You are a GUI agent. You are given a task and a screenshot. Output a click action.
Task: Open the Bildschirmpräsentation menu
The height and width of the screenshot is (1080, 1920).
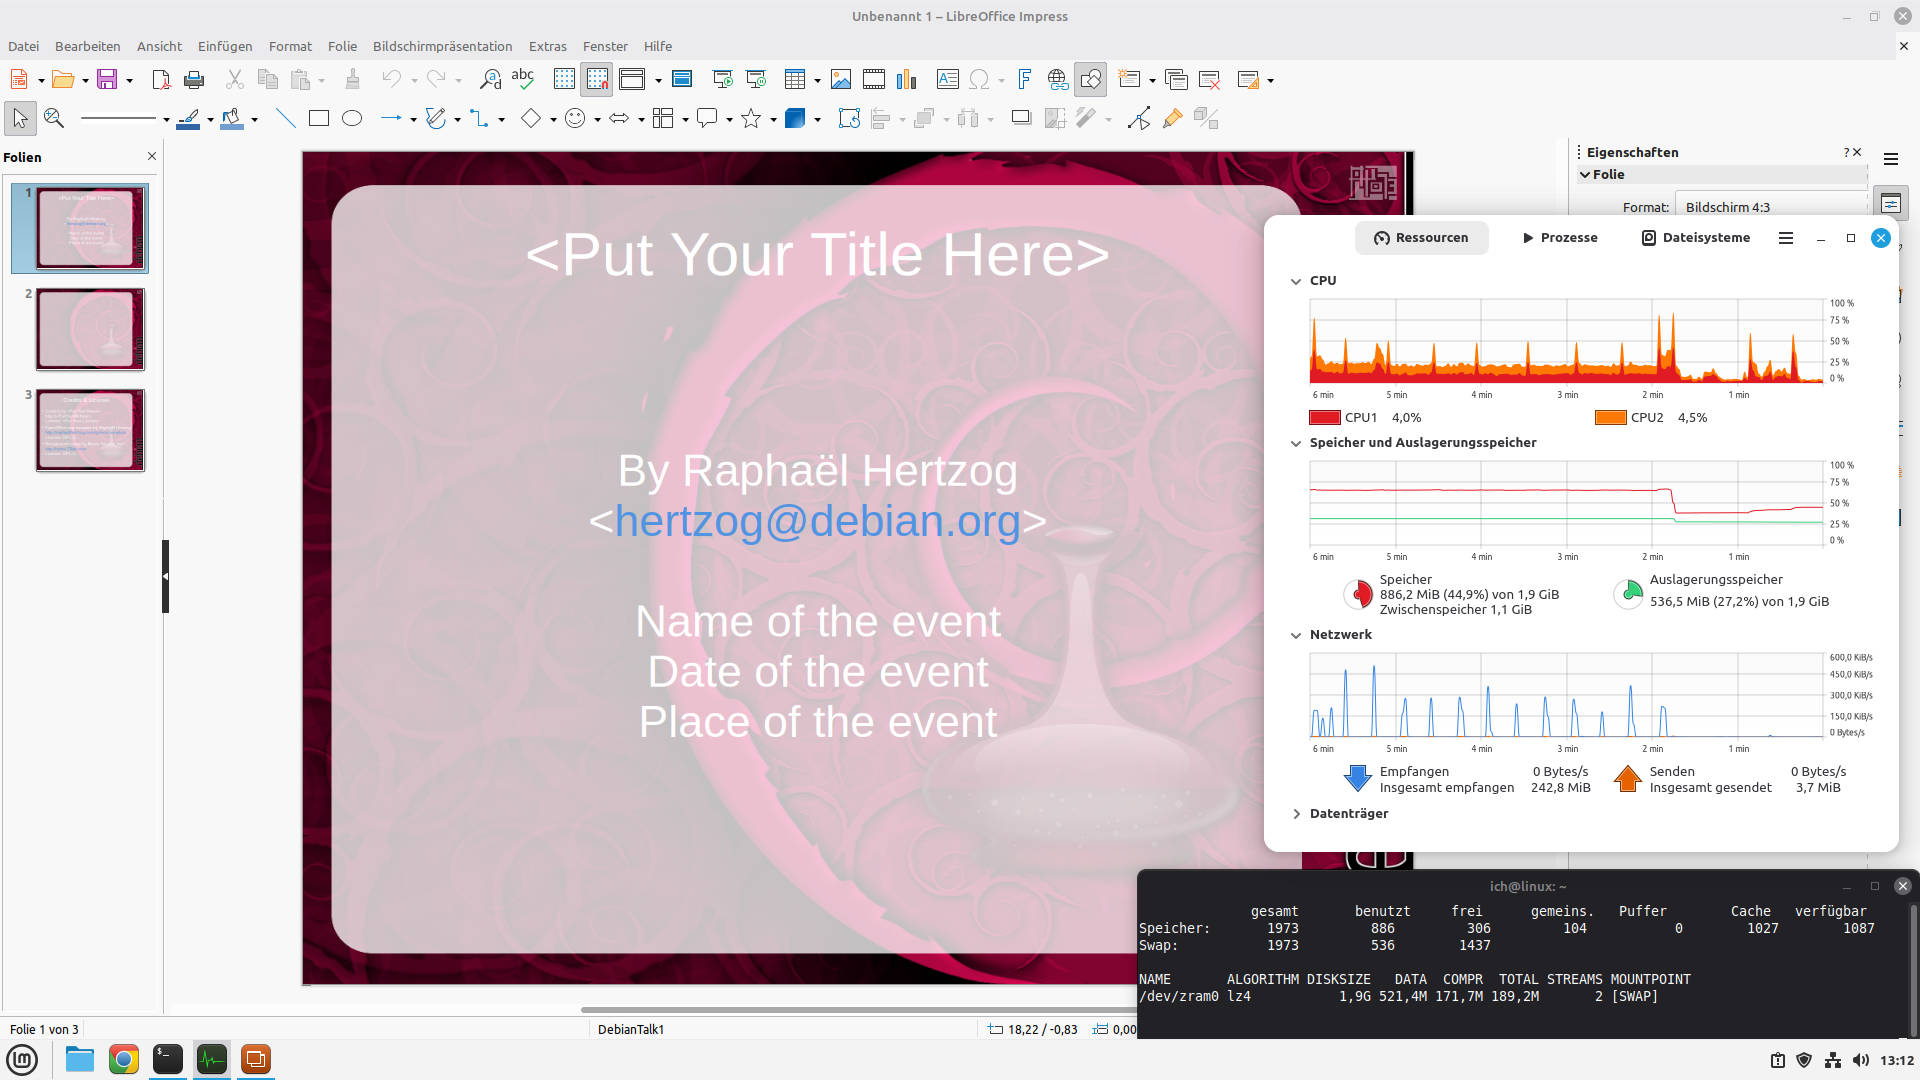pyautogui.click(x=442, y=46)
